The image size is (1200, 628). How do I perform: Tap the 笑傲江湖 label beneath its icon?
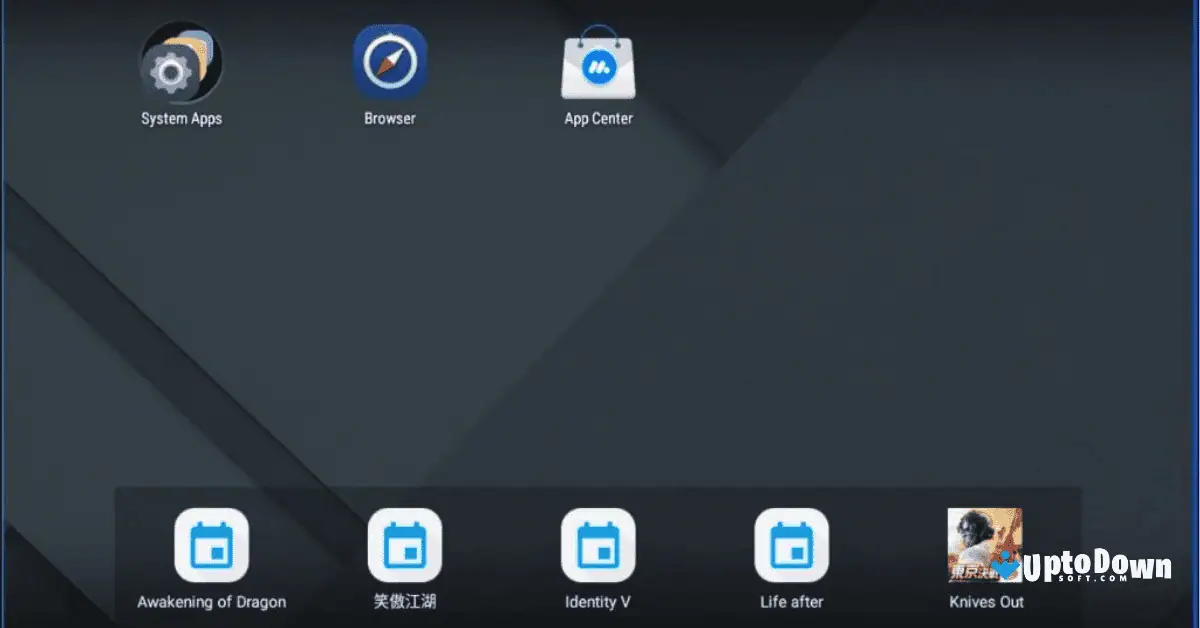click(404, 602)
